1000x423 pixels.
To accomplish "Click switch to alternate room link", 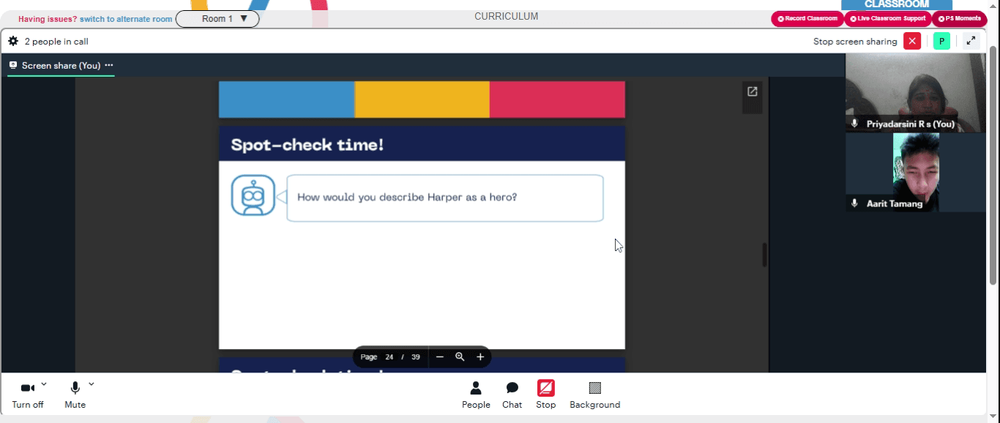I will coord(126,19).
